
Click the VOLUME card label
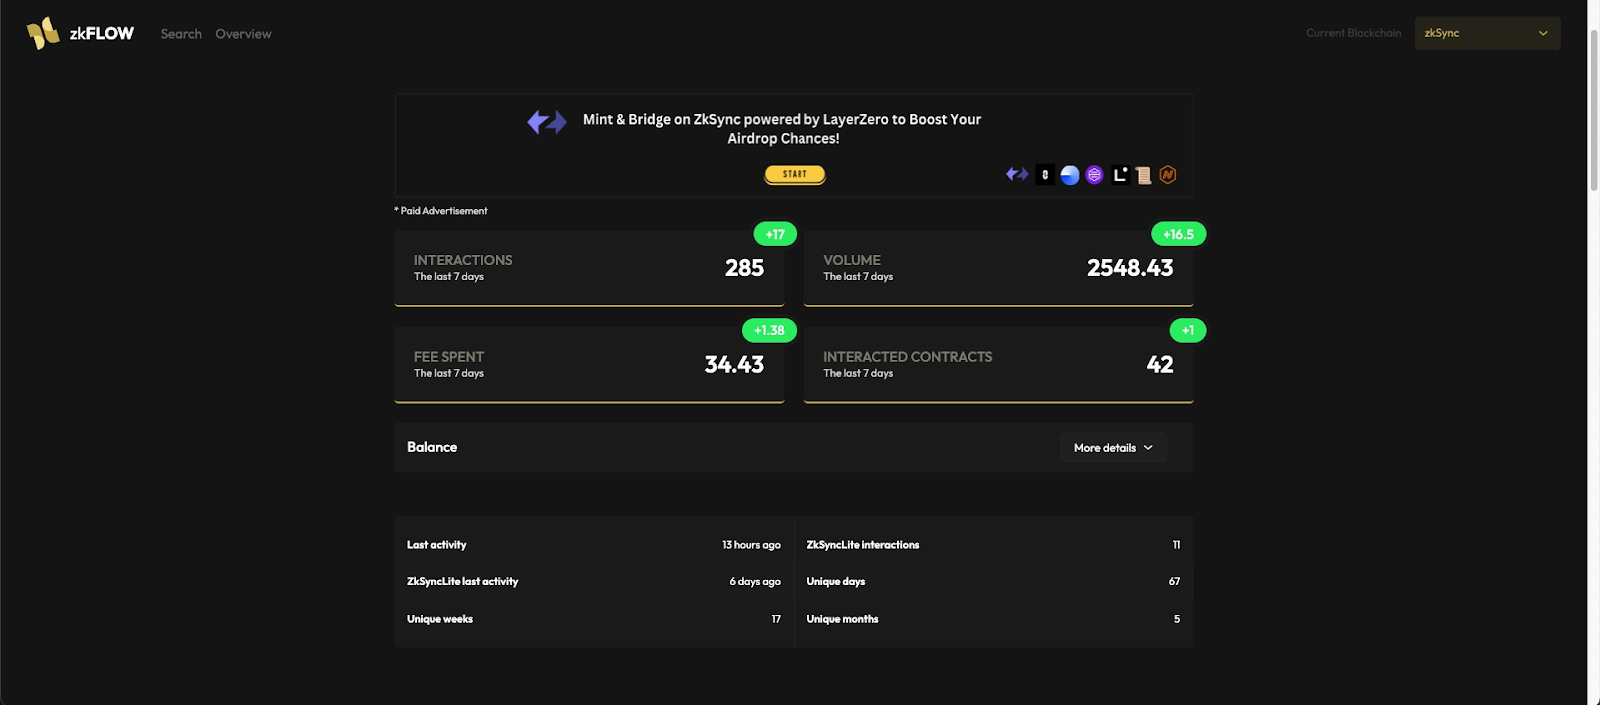point(852,260)
